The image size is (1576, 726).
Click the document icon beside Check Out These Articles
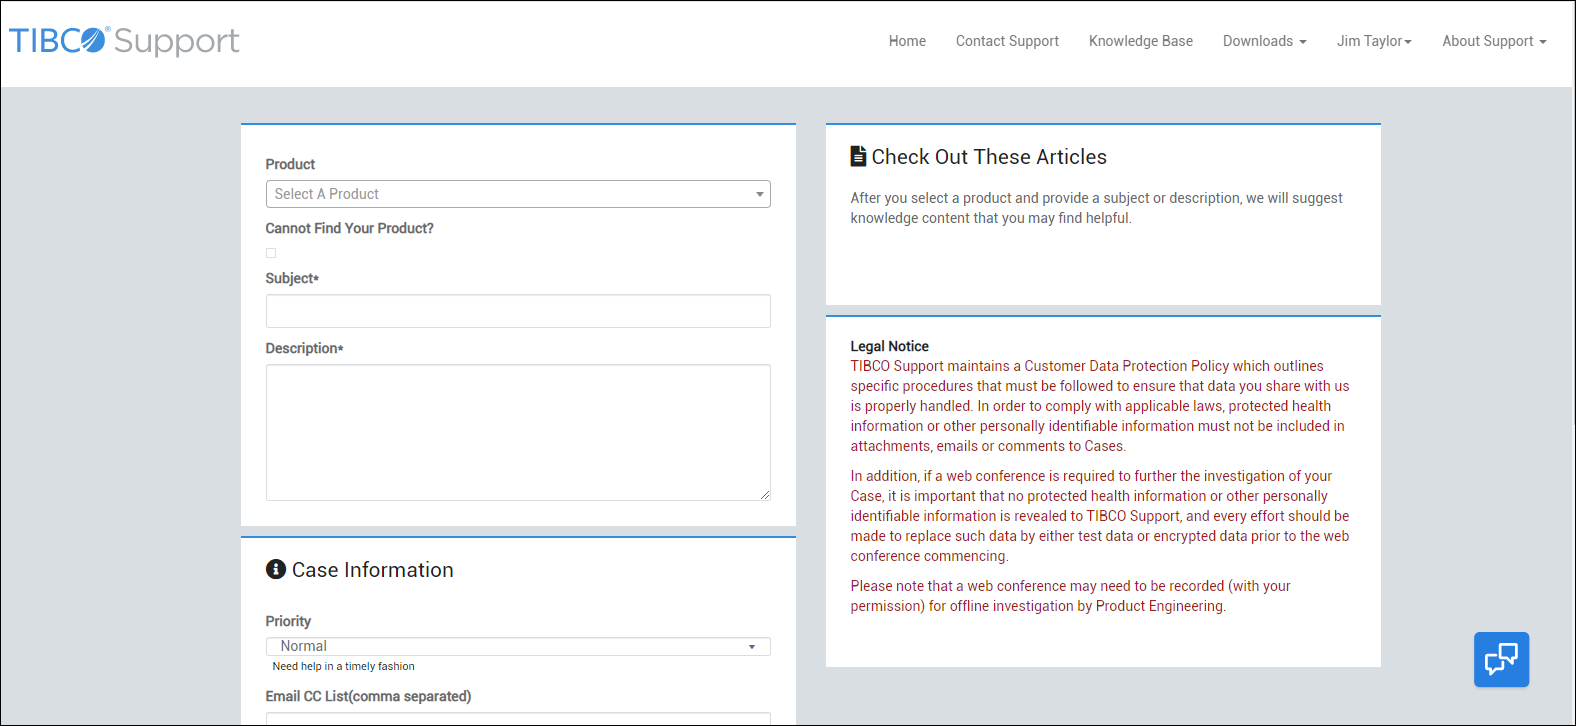(x=858, y=156)
